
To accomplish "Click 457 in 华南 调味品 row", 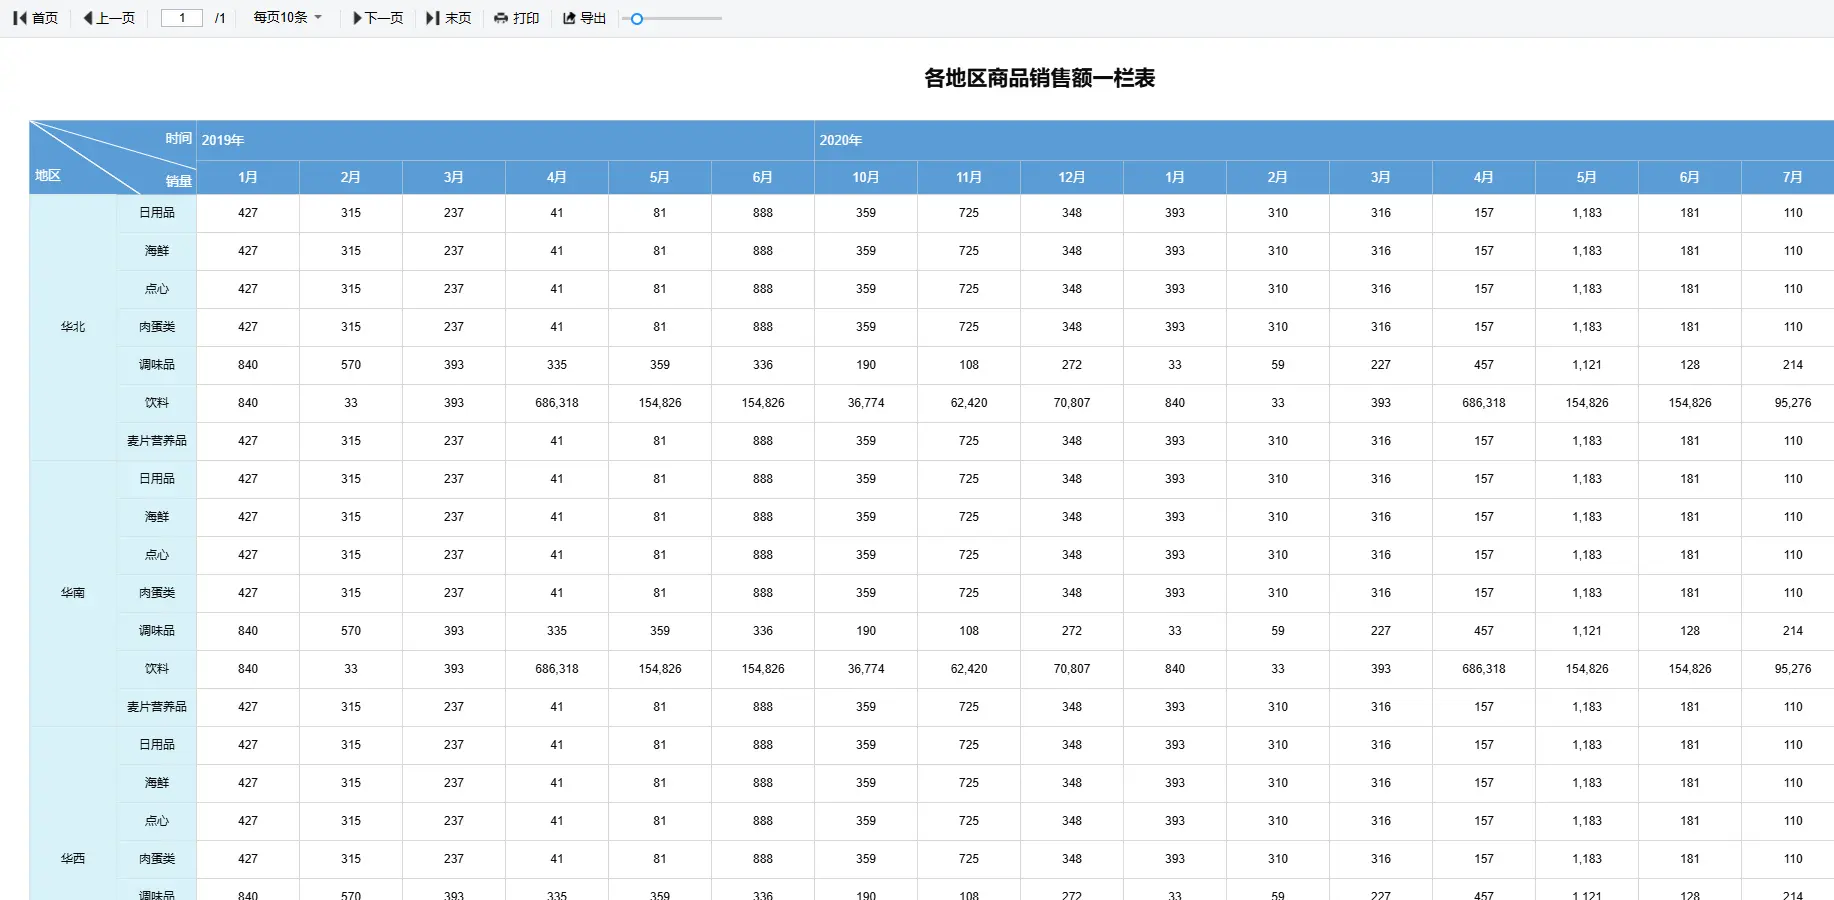I will (x=1484, y=631).
